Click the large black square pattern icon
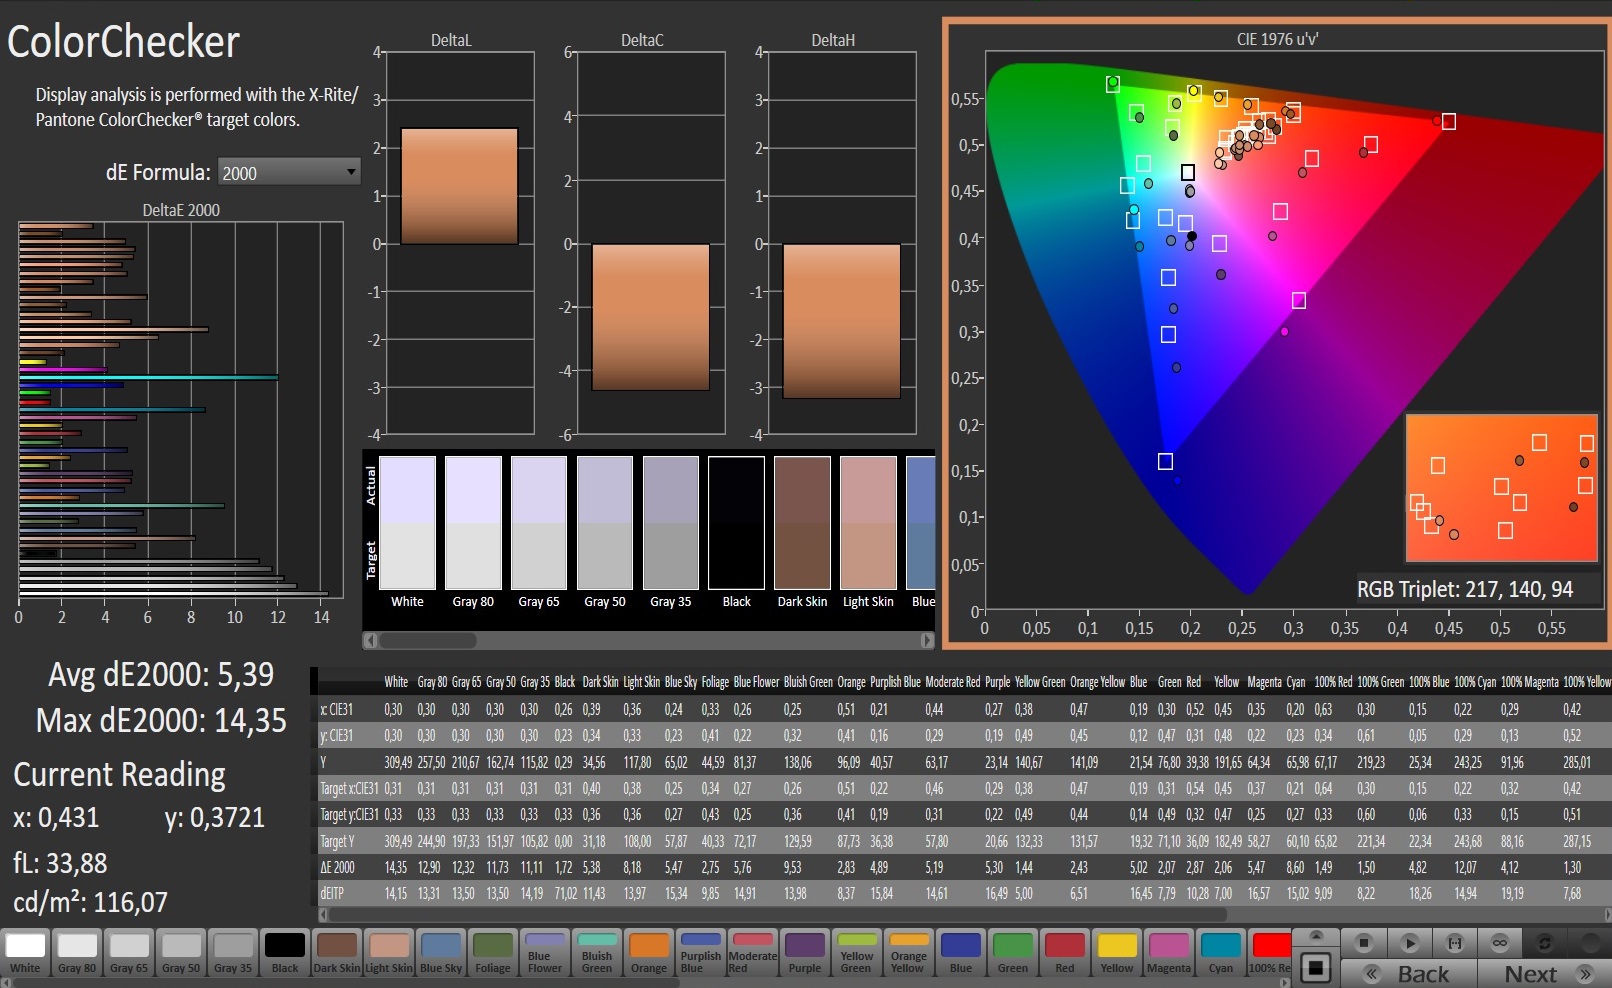Viewport: 1612px width, 988px height. (1317, 967)
